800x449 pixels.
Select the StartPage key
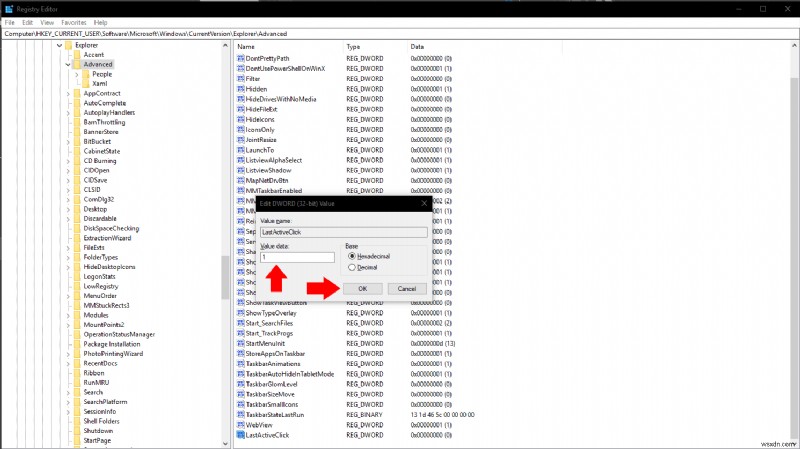[97, 440]
